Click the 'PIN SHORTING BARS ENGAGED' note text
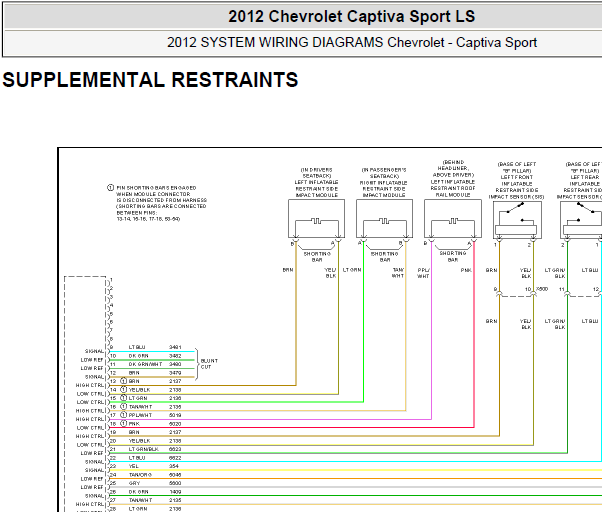The width and height of the screenshot is (602, 512). 156,188
